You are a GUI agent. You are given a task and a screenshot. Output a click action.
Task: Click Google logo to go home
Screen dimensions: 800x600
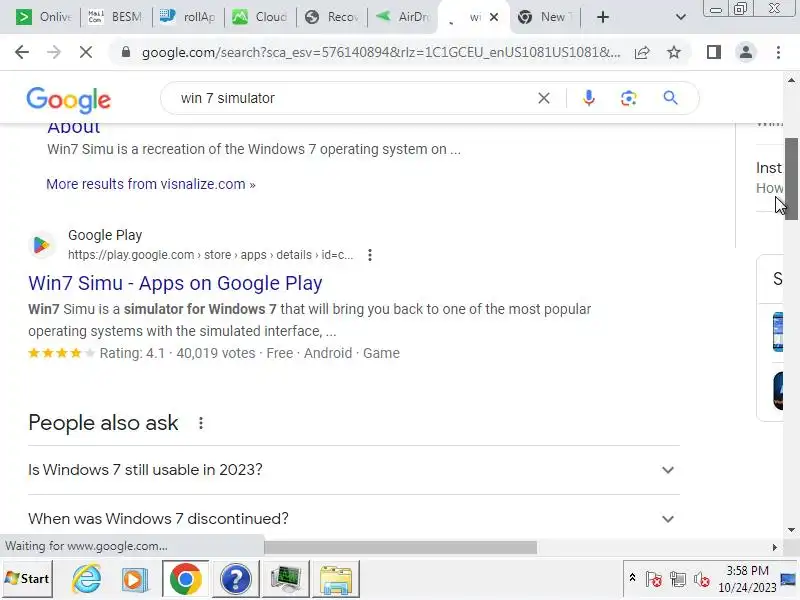click(68, 99)
